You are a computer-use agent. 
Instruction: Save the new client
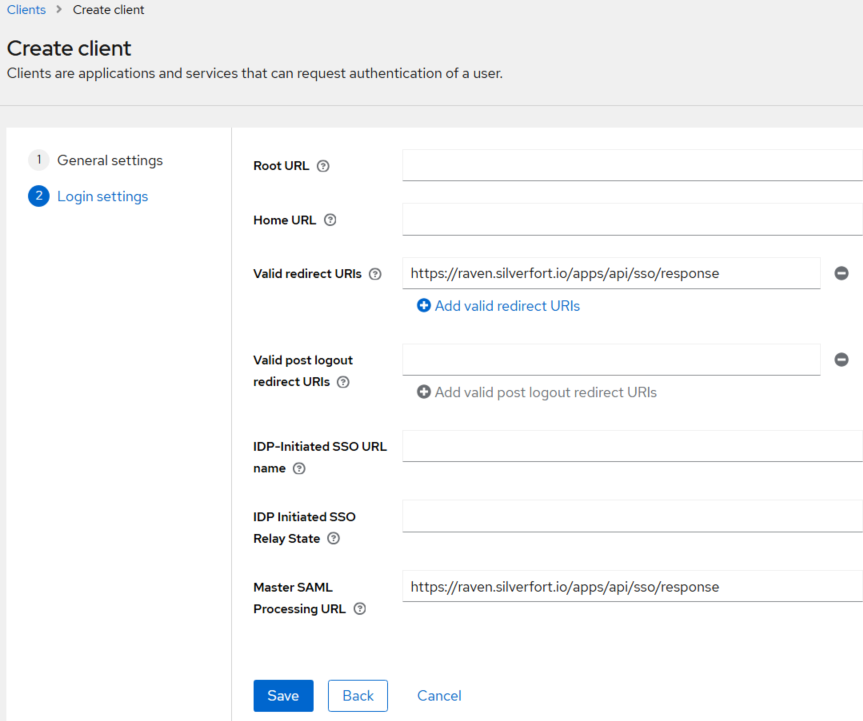point(283,696)
